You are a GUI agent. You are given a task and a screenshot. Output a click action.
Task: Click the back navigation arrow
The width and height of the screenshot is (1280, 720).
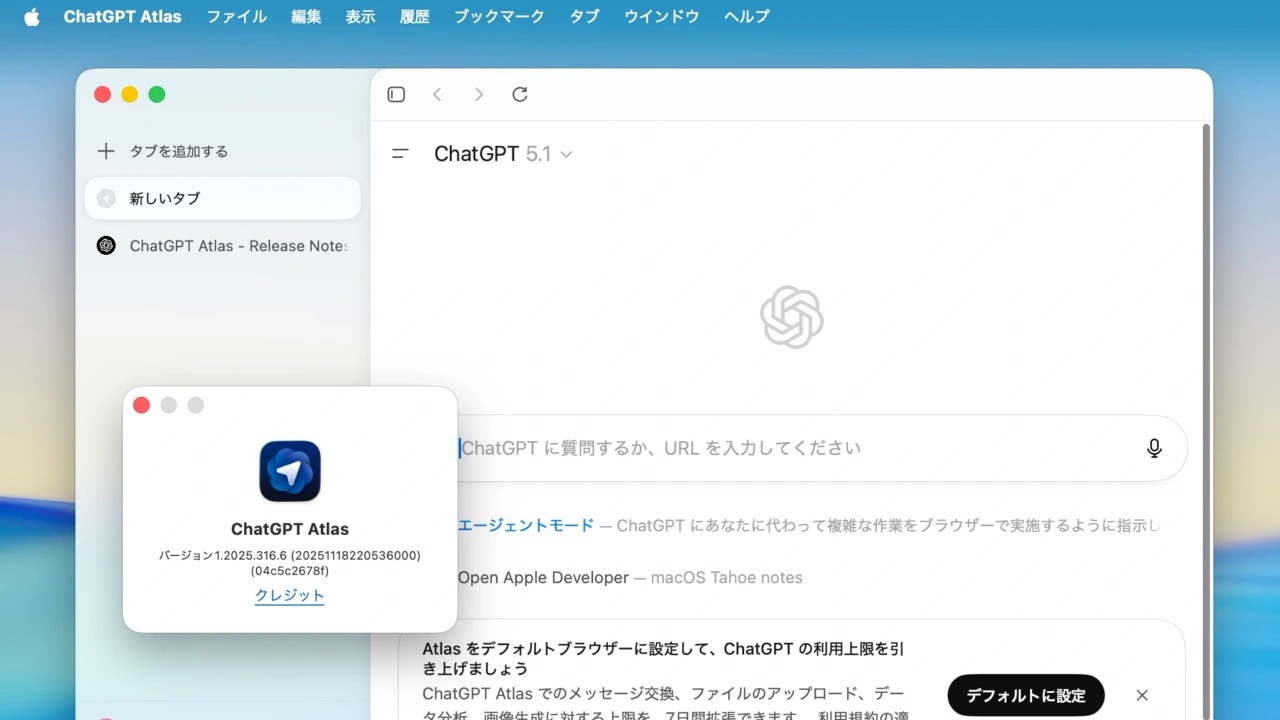coord(437,94)
